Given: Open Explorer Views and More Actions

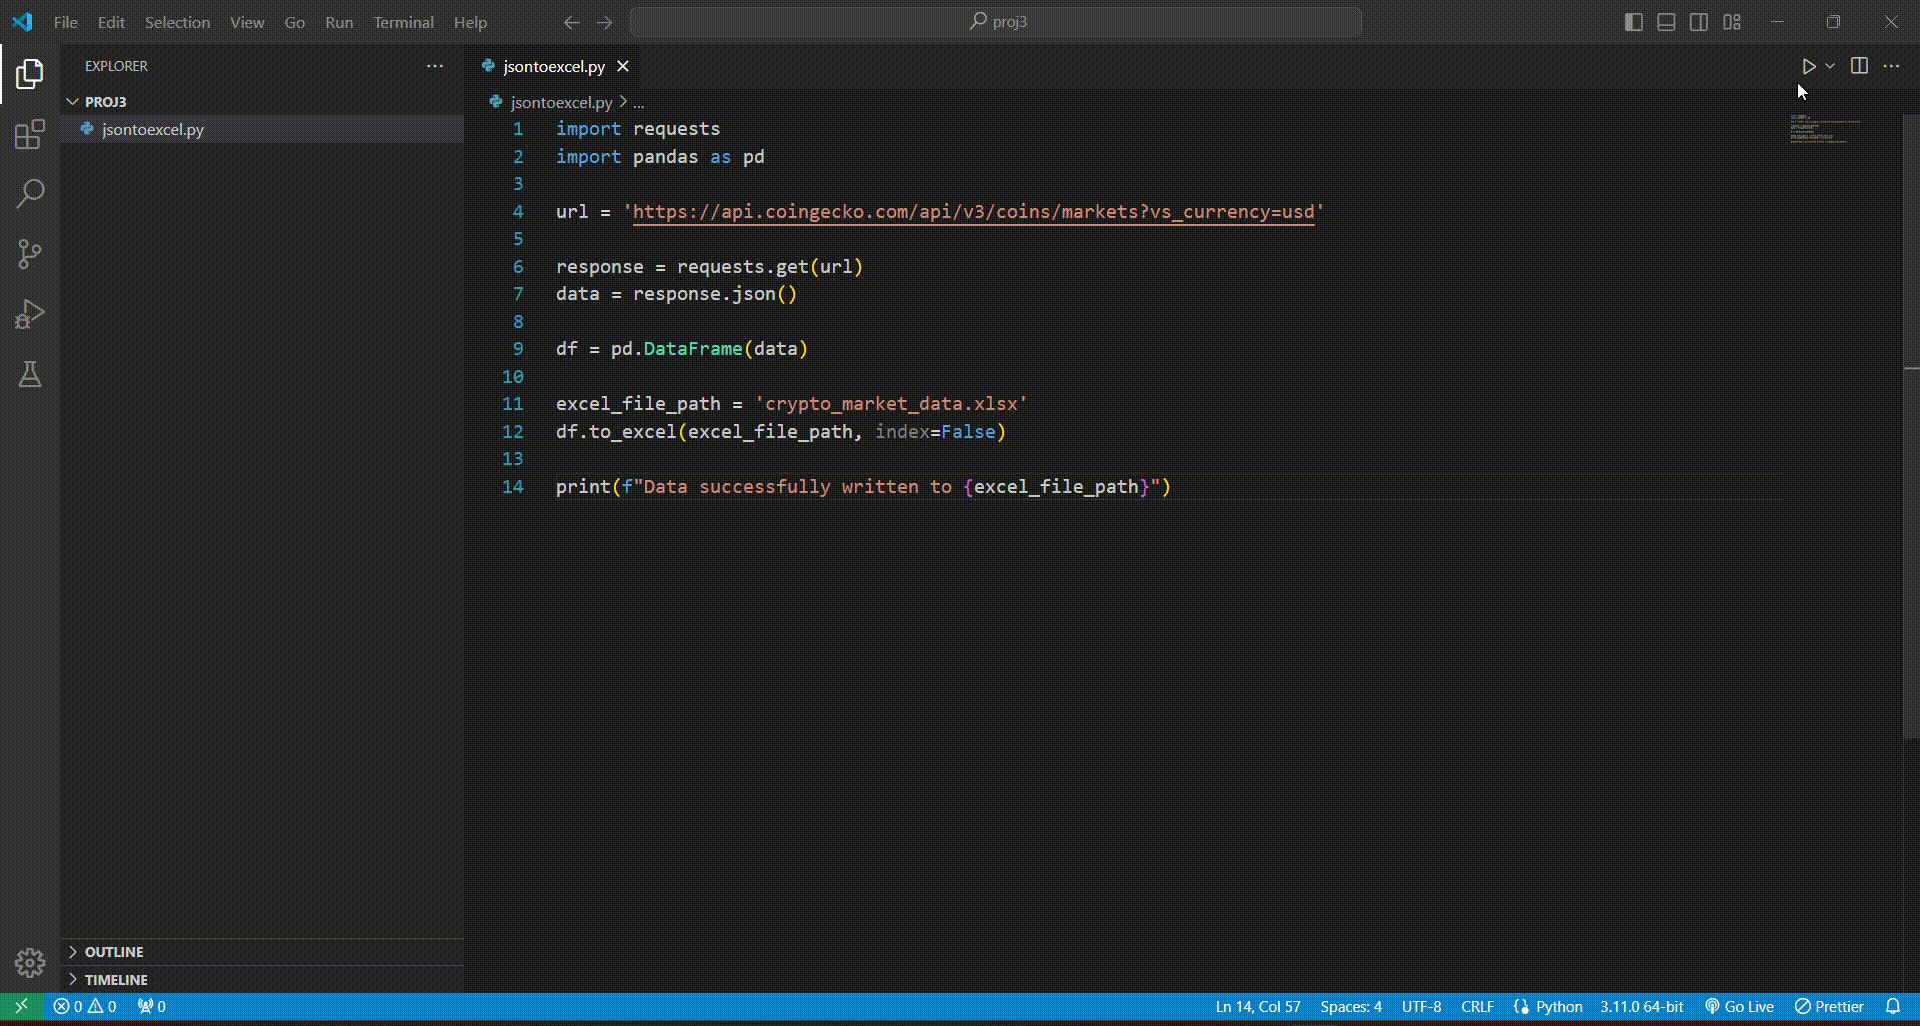Looking at the screenshot, I should [x=435, y=66].
